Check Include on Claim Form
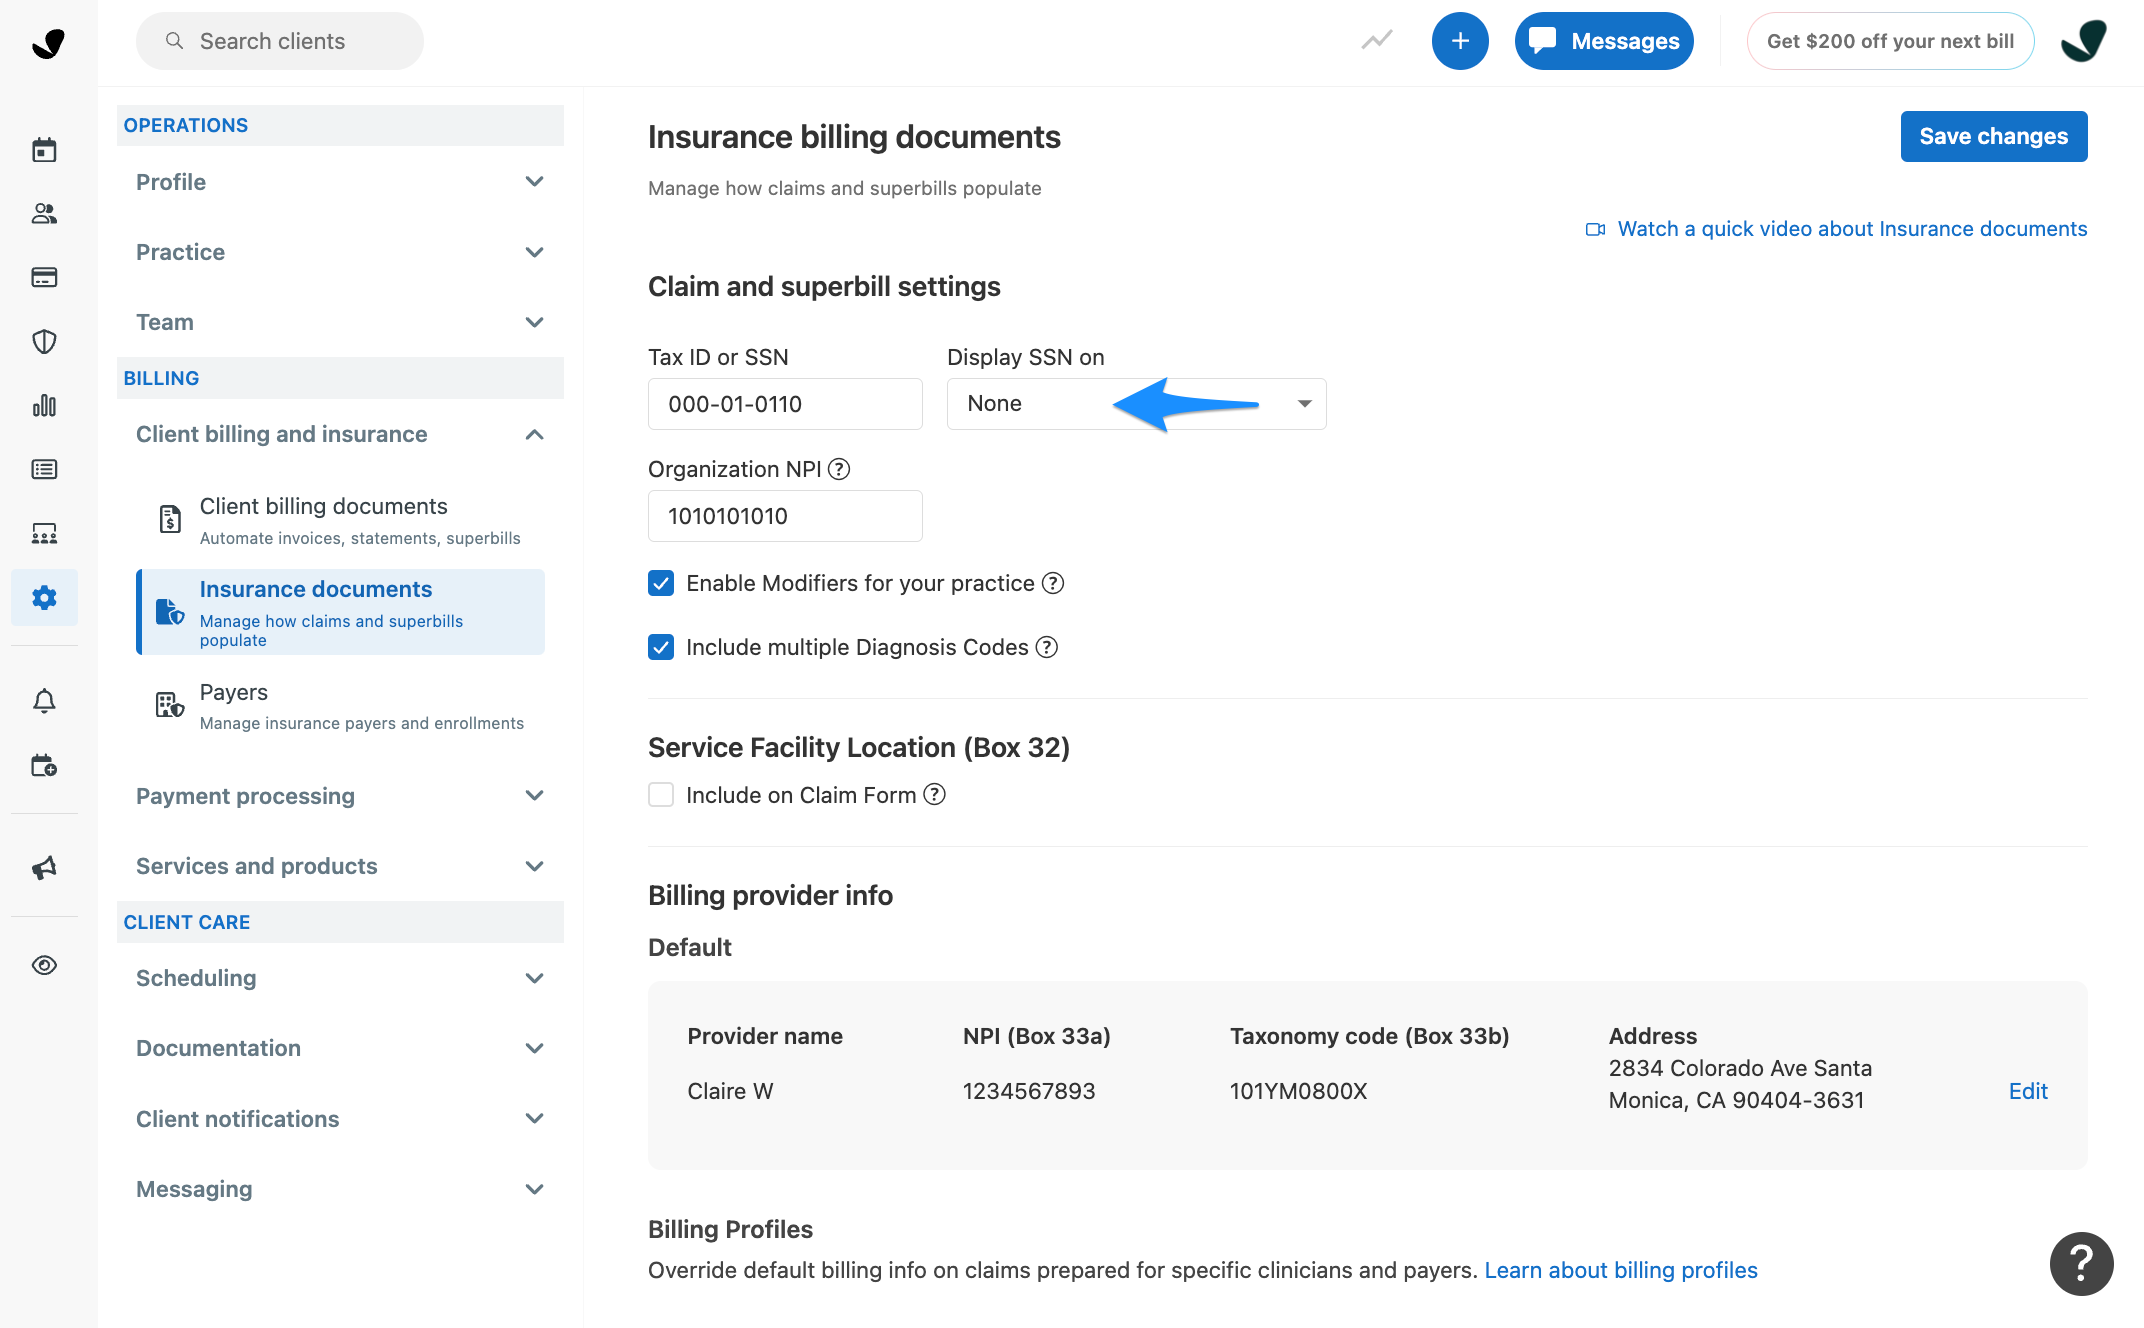 [x=661, y=794]
